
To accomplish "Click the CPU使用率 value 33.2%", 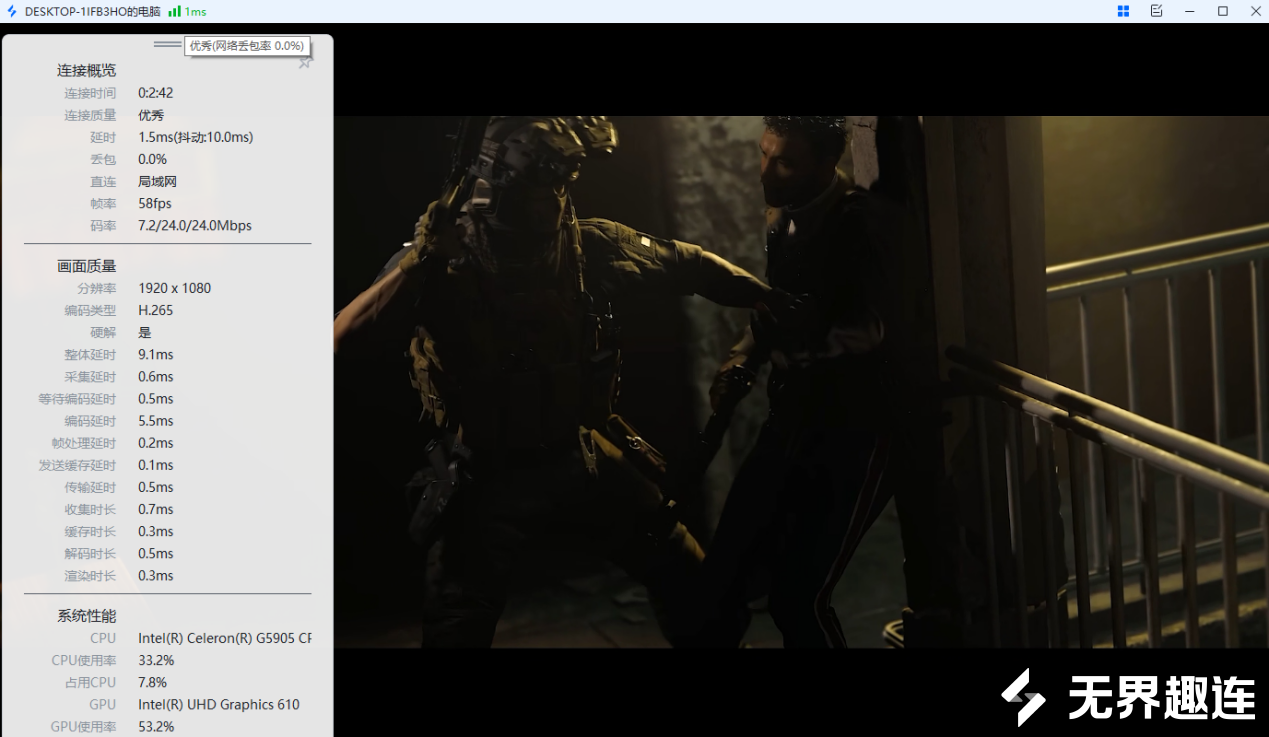I will pyautogui.click(x=157, y=660).
